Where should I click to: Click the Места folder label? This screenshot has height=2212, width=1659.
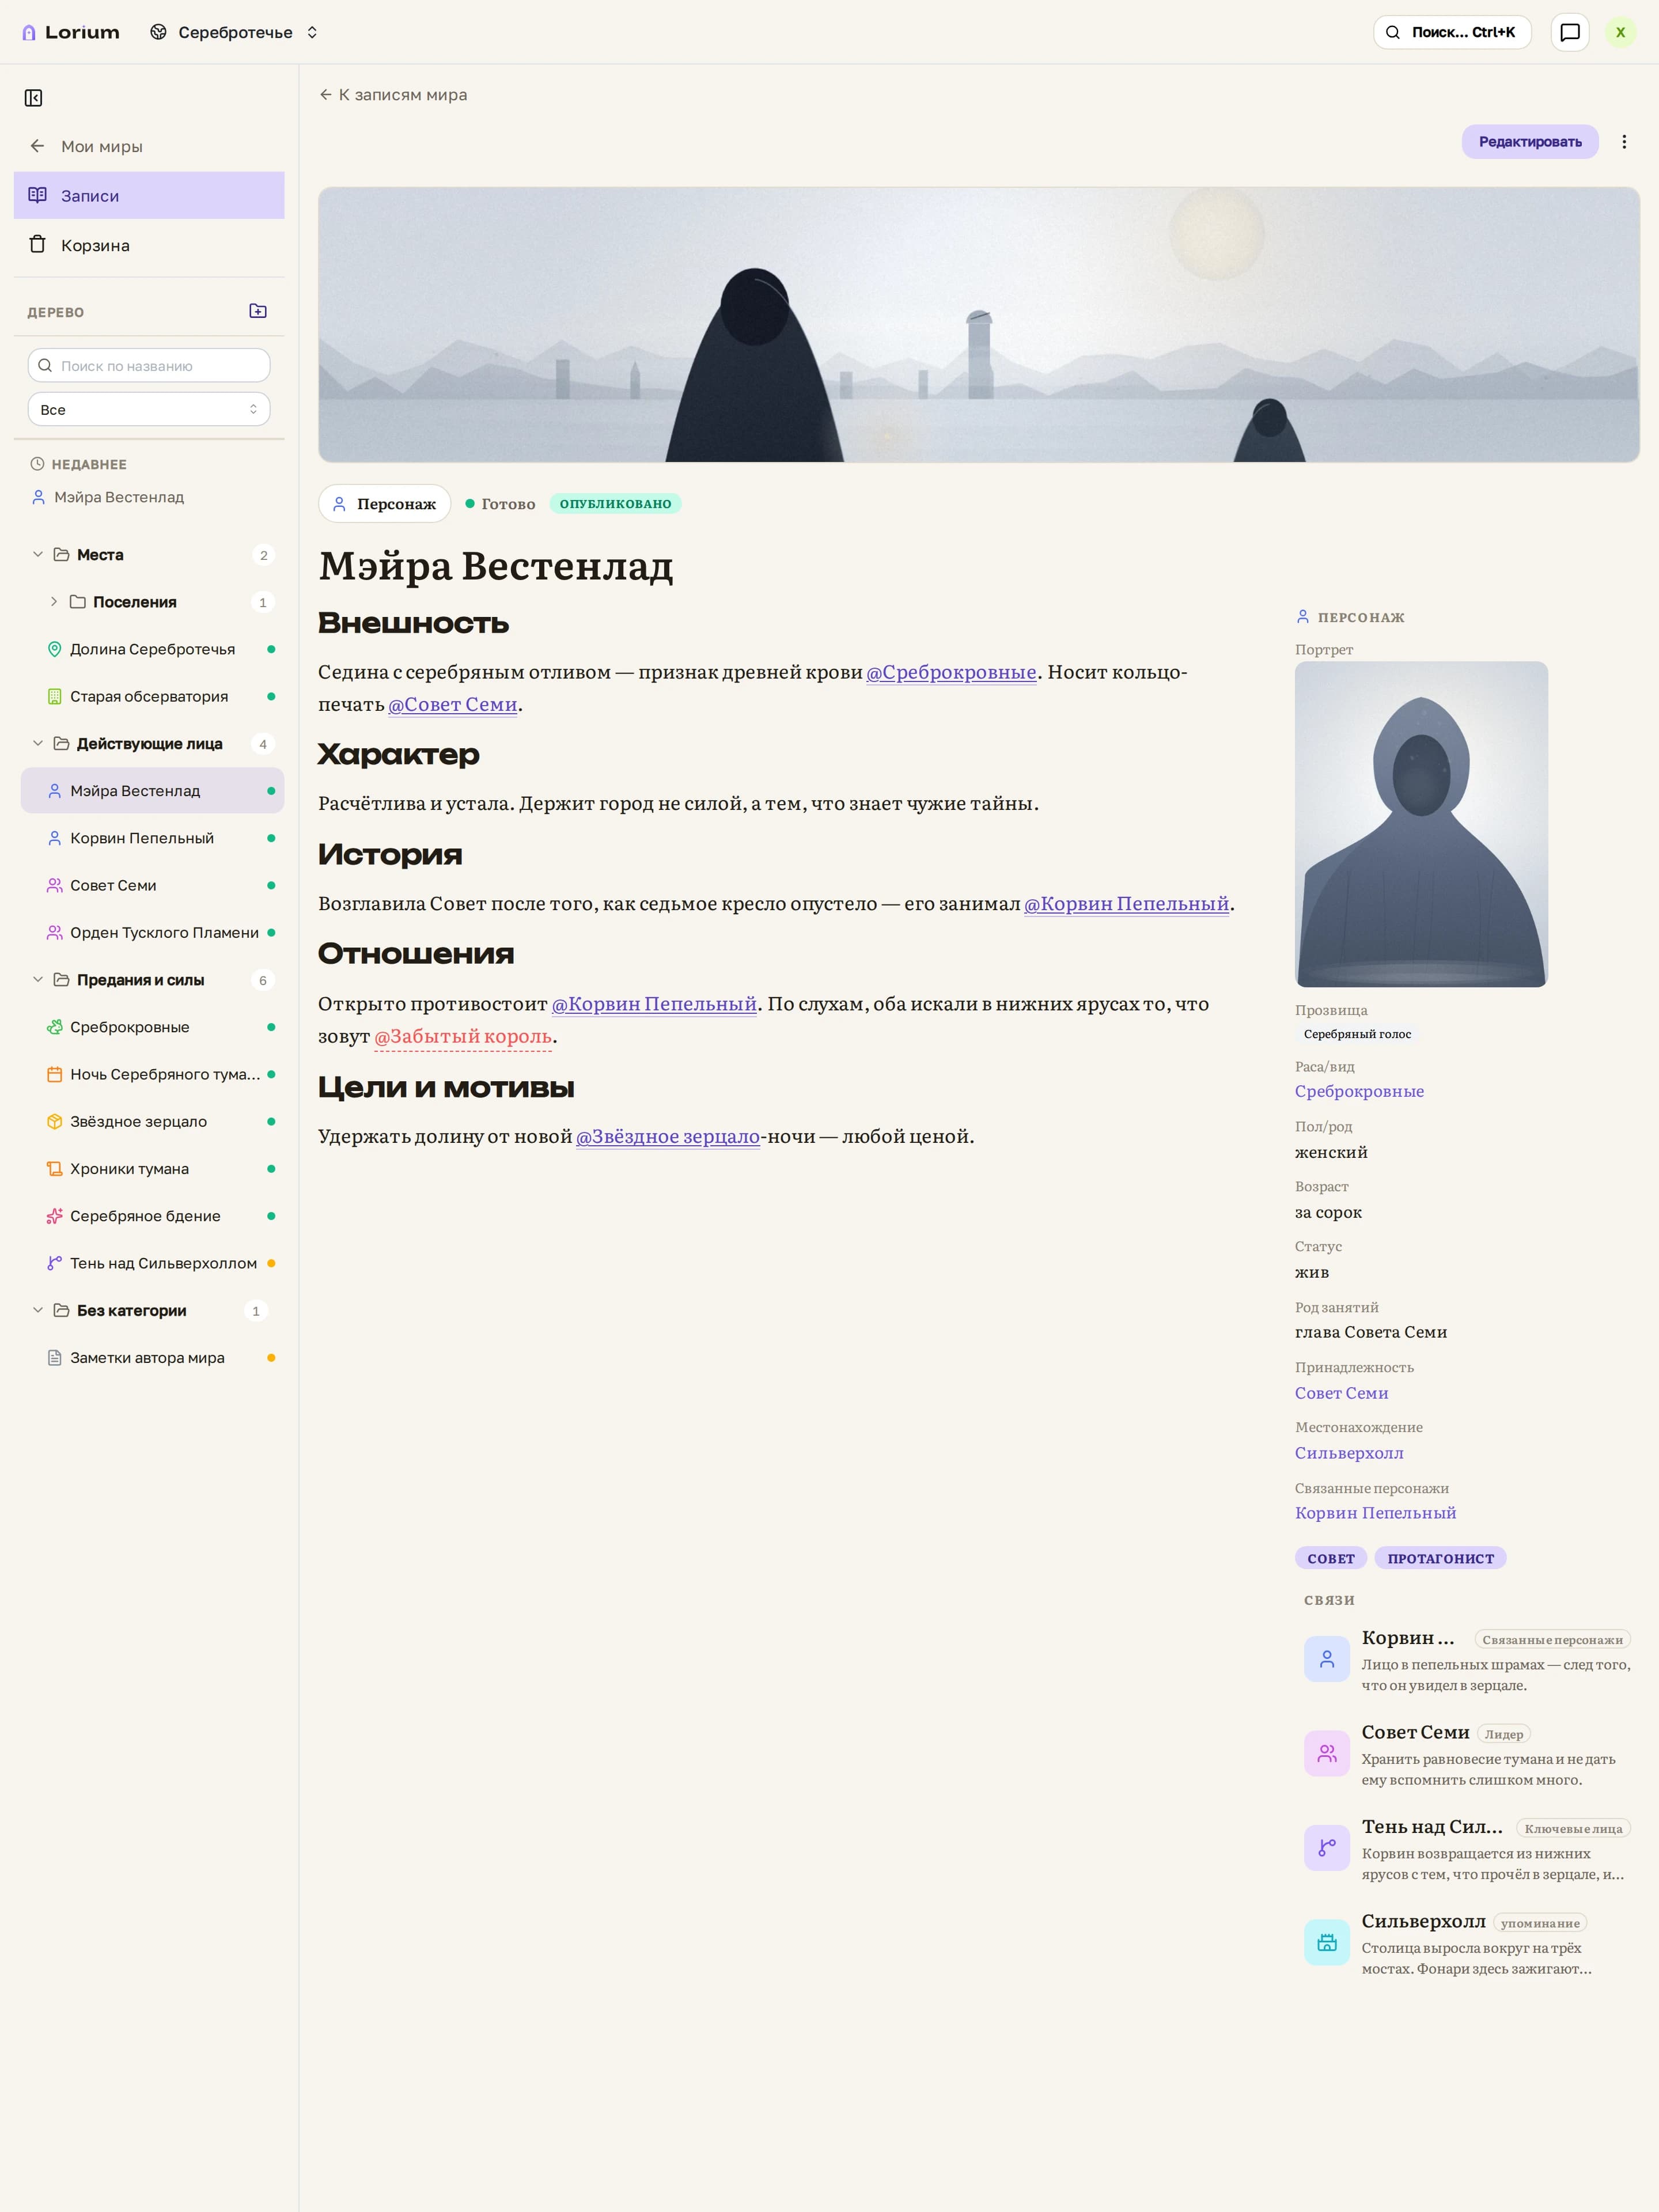(x=100, y=555)
